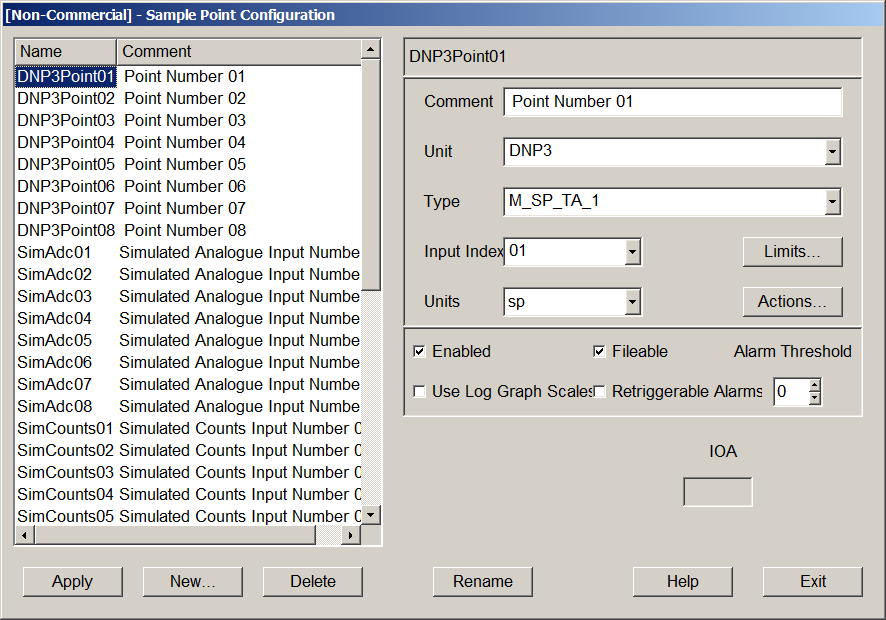
Task: Click the Comment input field
Action: point(672,102)
